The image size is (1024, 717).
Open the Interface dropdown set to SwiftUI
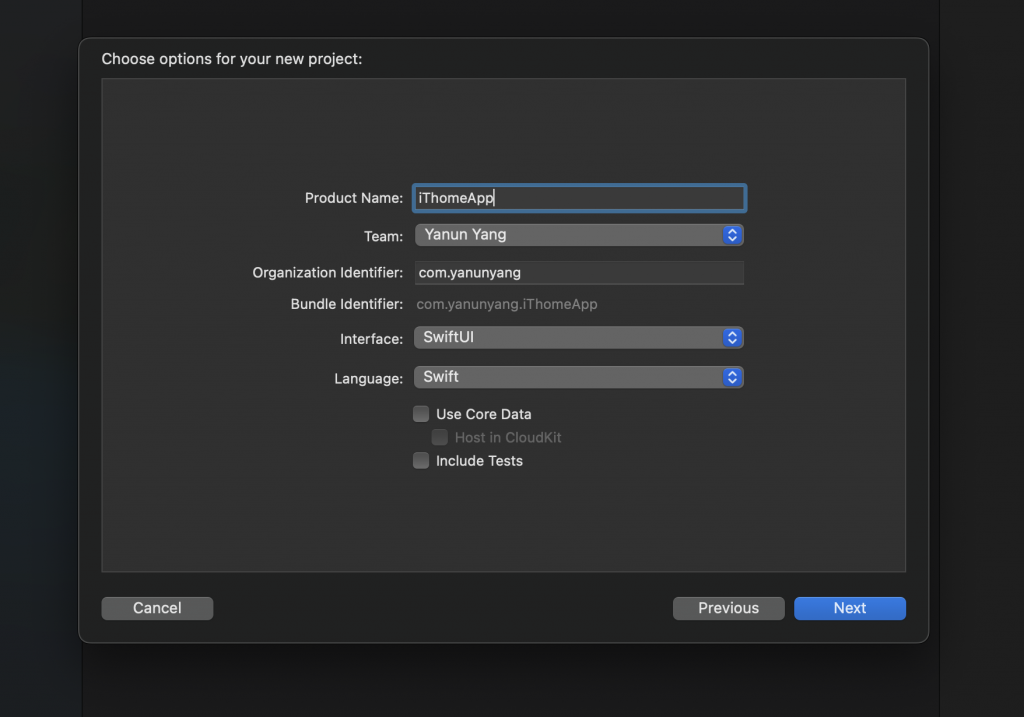(570, 338)
